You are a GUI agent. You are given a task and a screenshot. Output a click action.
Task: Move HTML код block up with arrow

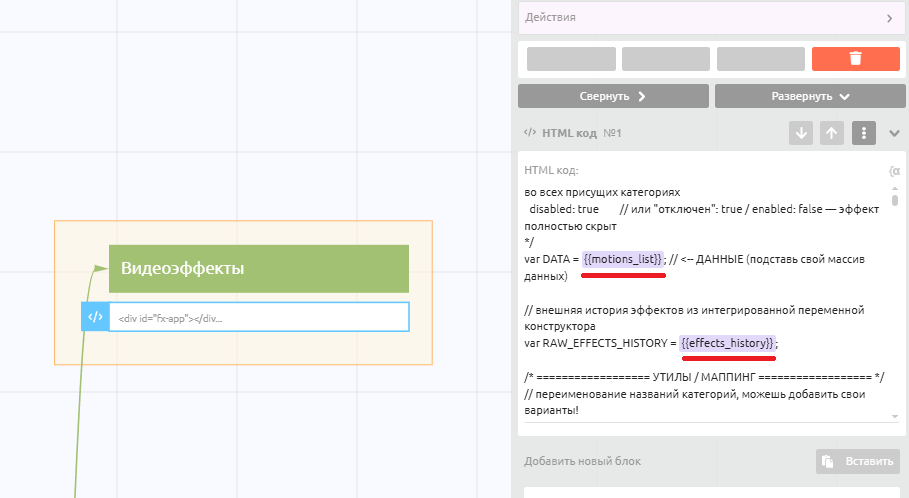[831, 133]
